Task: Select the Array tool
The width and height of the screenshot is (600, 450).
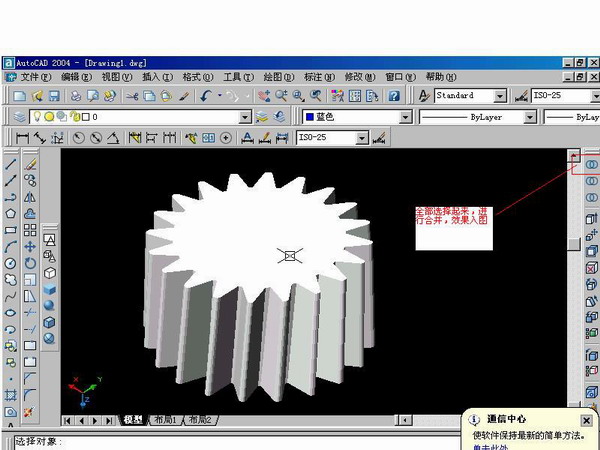Action: [x=30, y=230]
